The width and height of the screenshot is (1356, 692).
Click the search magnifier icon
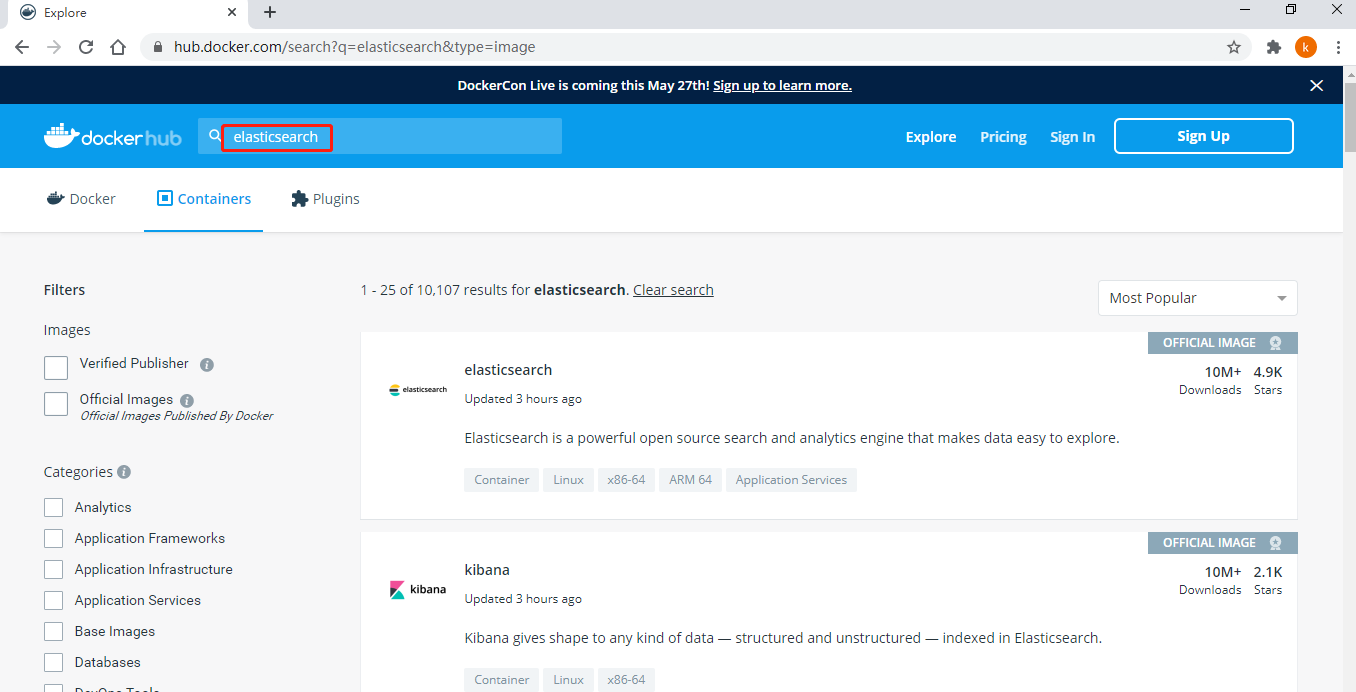click(215, 135)
